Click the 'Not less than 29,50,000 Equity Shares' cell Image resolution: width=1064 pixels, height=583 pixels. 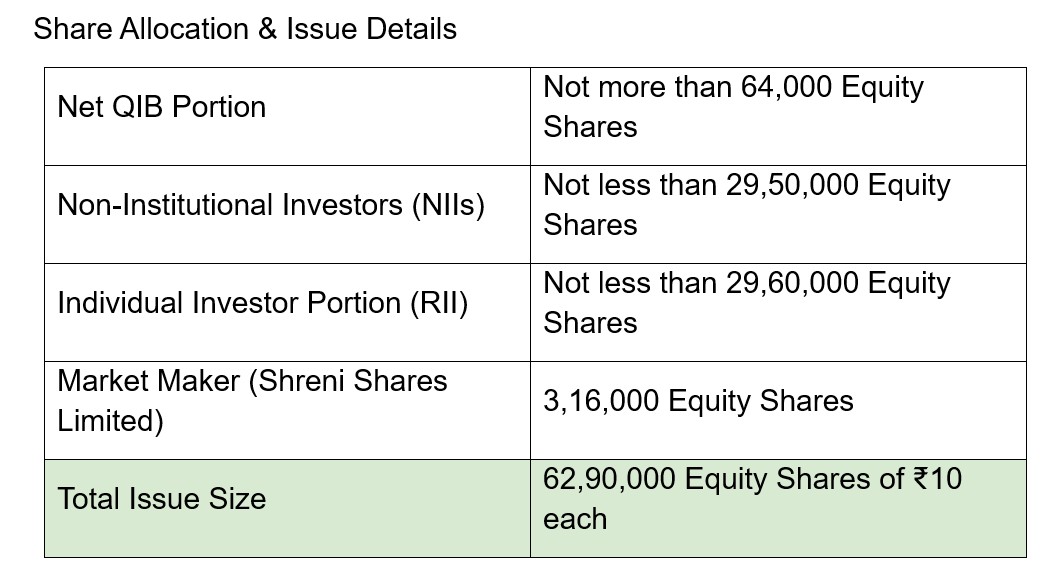click(778, 214)
